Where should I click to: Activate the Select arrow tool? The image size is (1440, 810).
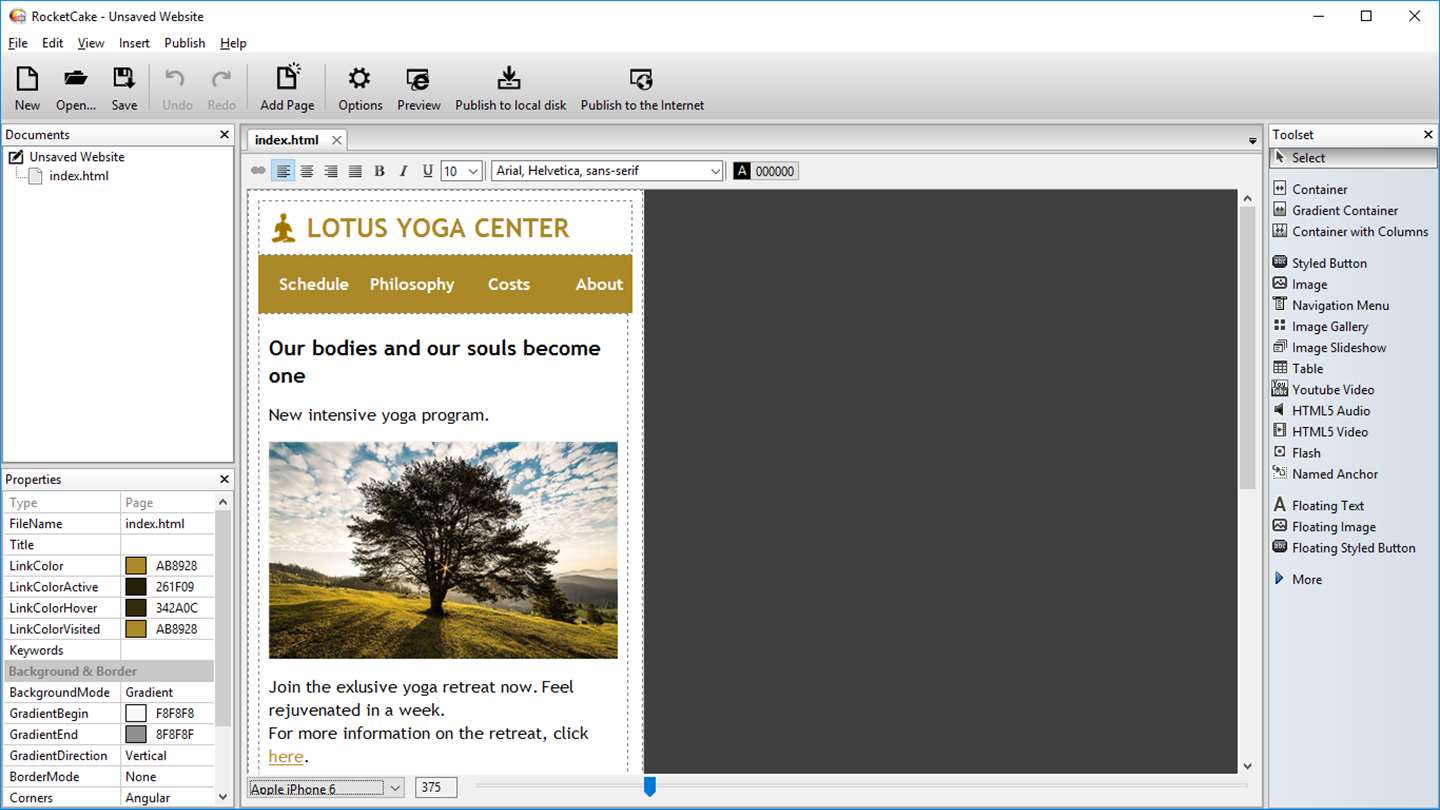[x=1353, y=157]
